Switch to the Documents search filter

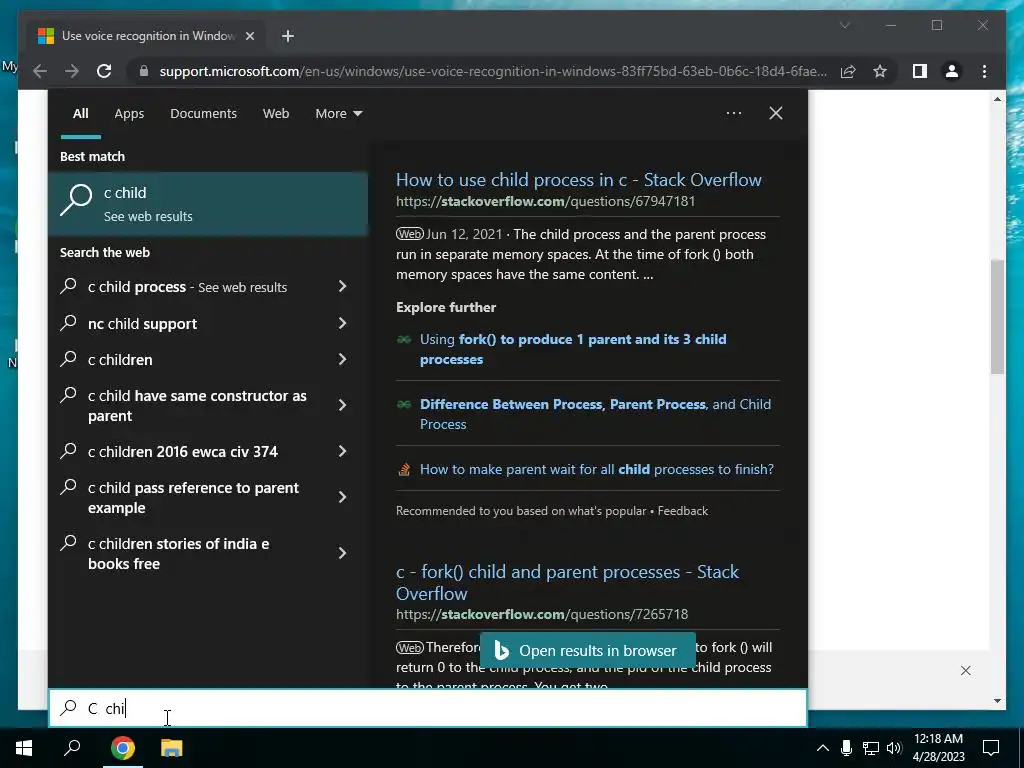(203, 114)
